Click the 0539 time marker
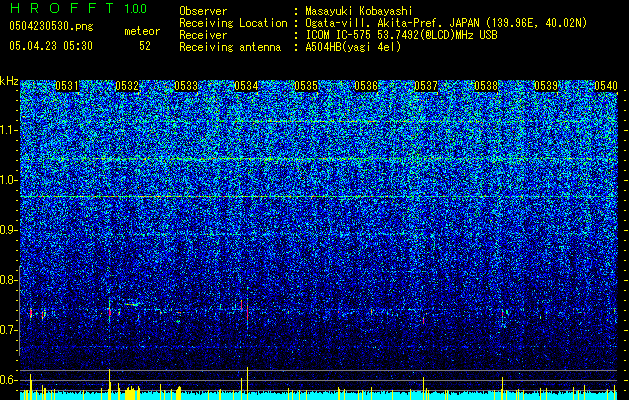 (546, 86)
